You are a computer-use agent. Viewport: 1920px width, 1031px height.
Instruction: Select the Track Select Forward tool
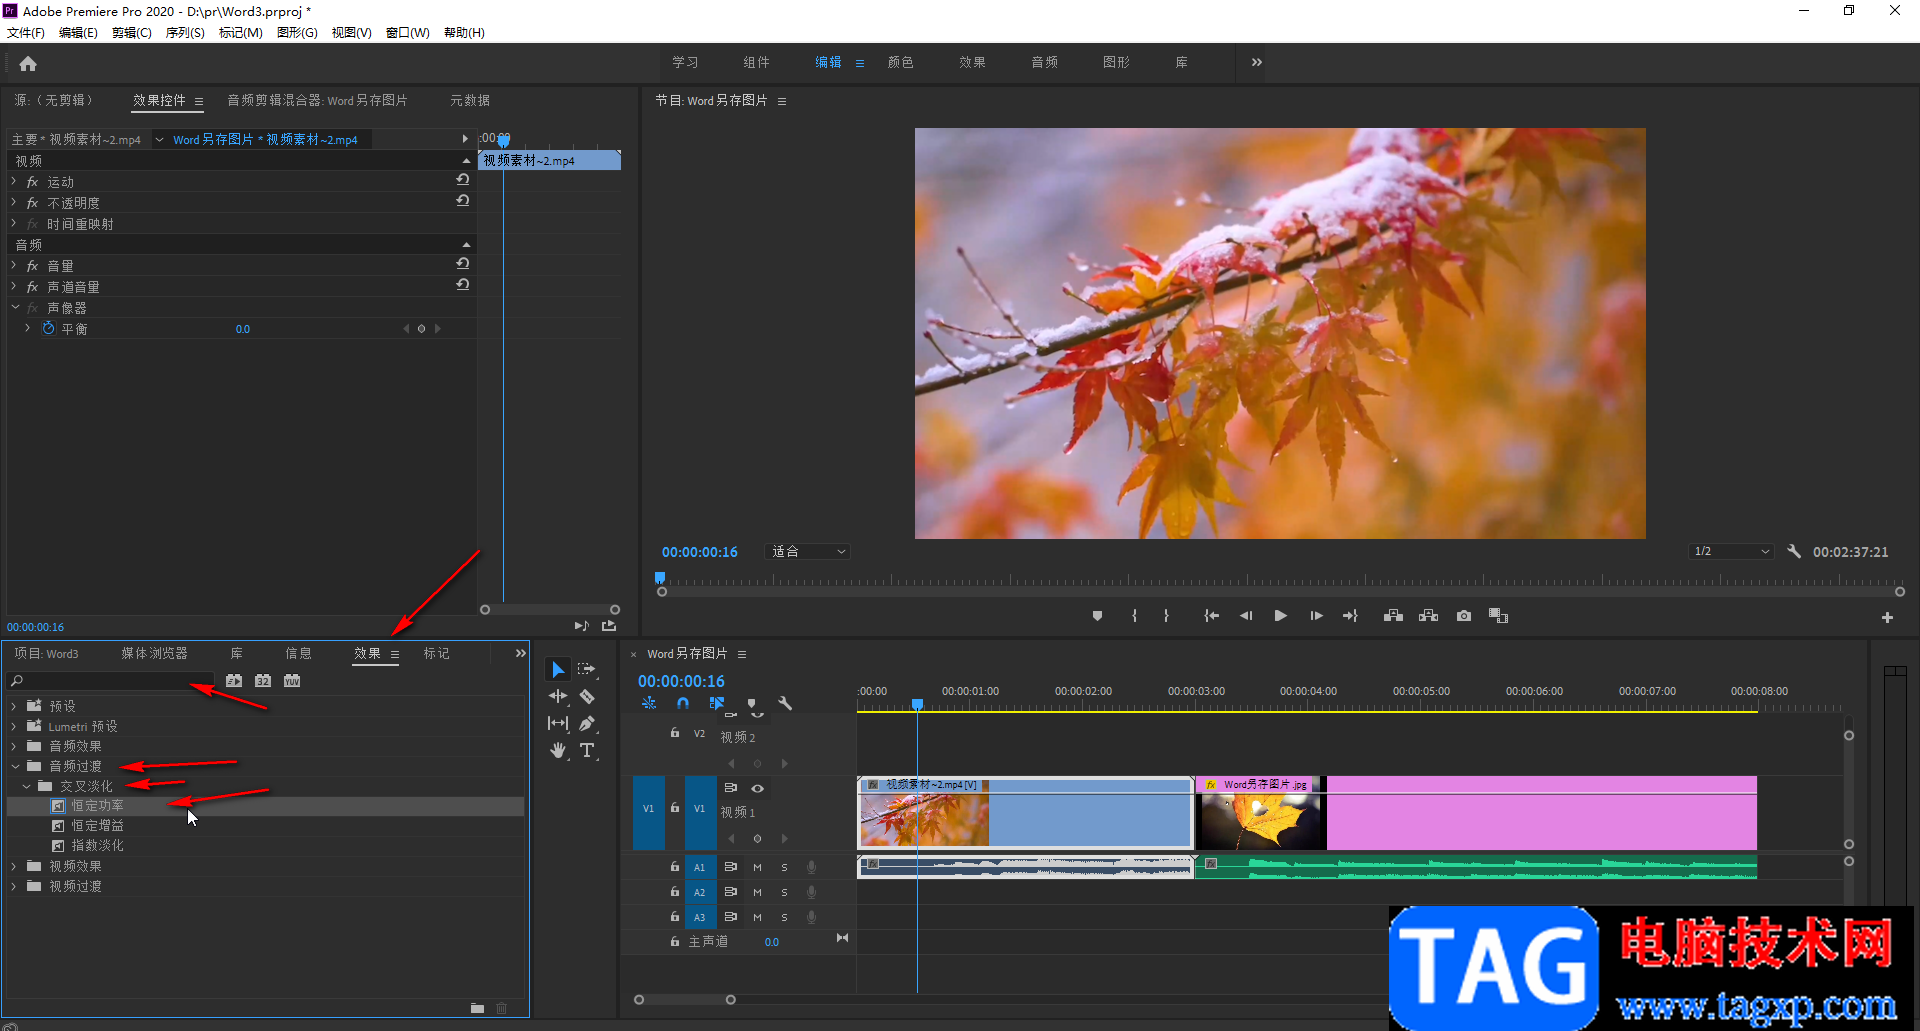(x=587, y=669)
